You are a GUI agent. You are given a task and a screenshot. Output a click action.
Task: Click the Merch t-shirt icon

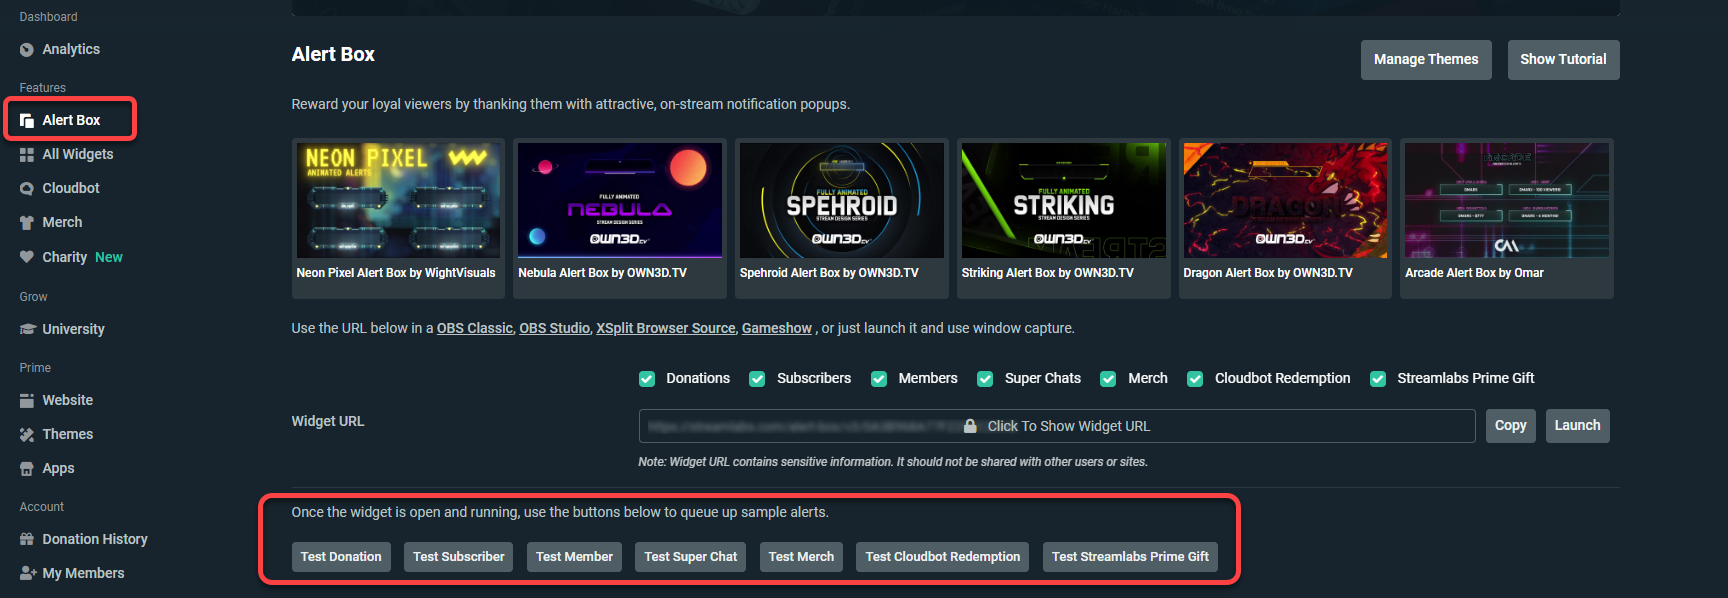tap(27, 223)
